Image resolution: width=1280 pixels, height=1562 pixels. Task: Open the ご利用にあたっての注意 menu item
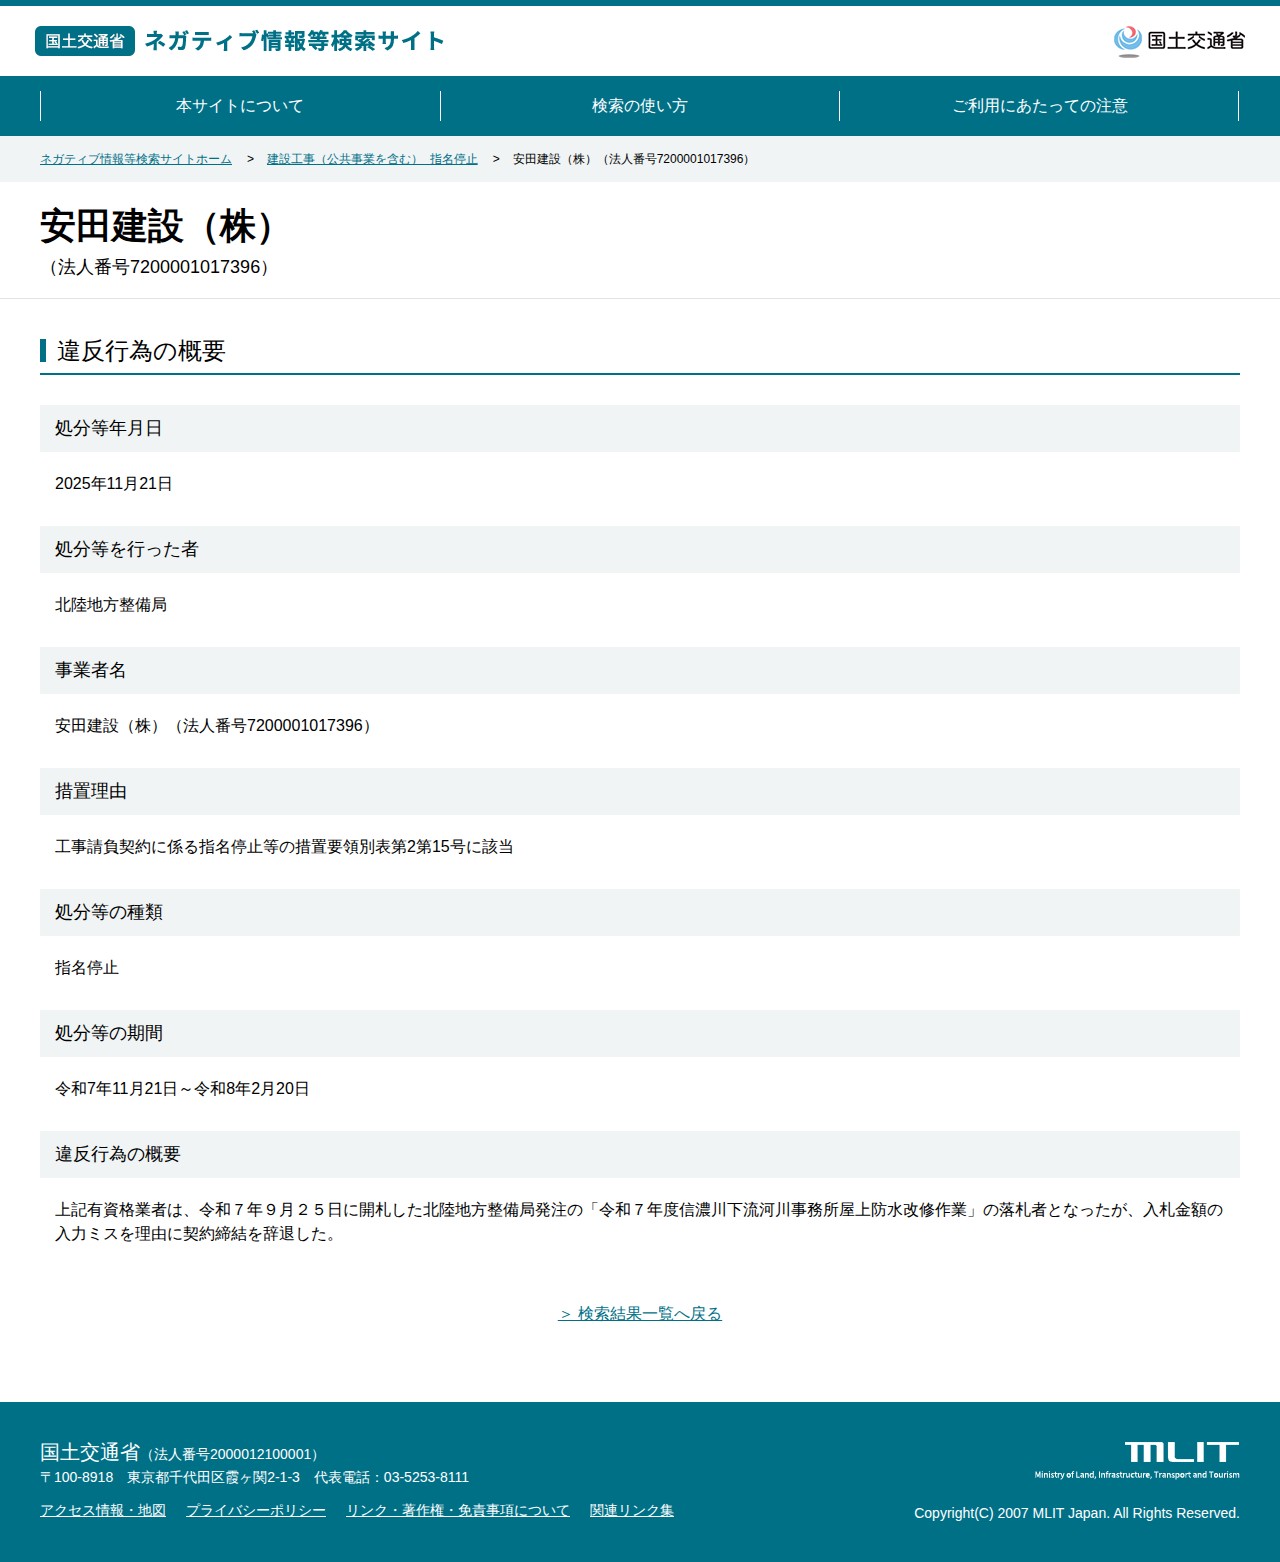pos(1040,106)
